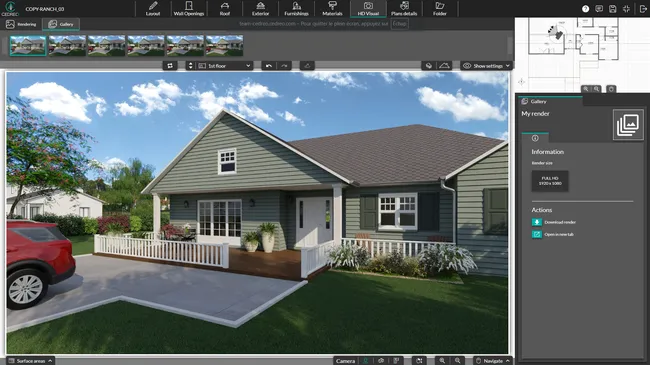Screen dimensions: 650x365
Task: Click the Échap key hint
Action: coord(400,24)
